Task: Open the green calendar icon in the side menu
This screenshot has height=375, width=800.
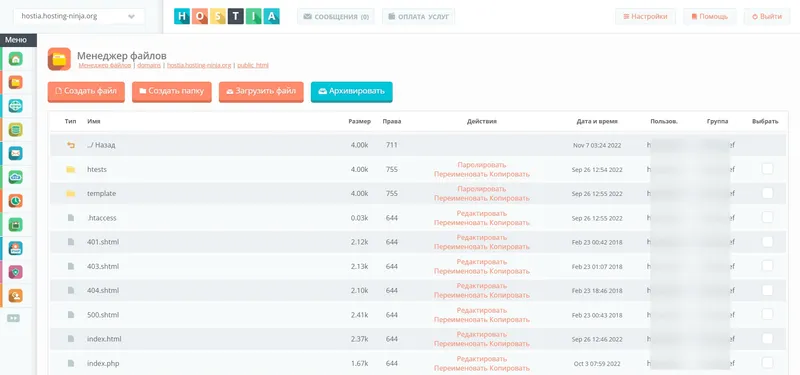Action: tap(16, 224)
